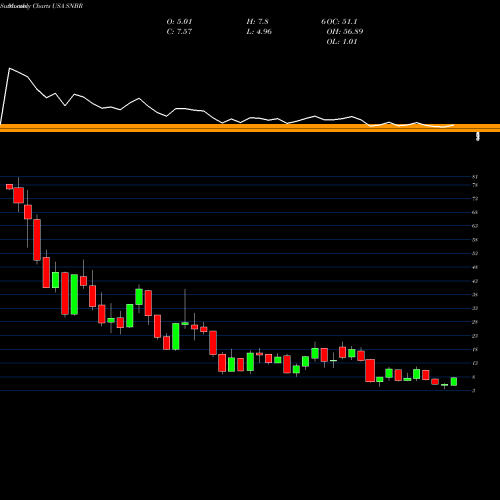Screen dimensions: 500x500
Task: Click the '52' price axis label
Action: click(x=475, y=253)
